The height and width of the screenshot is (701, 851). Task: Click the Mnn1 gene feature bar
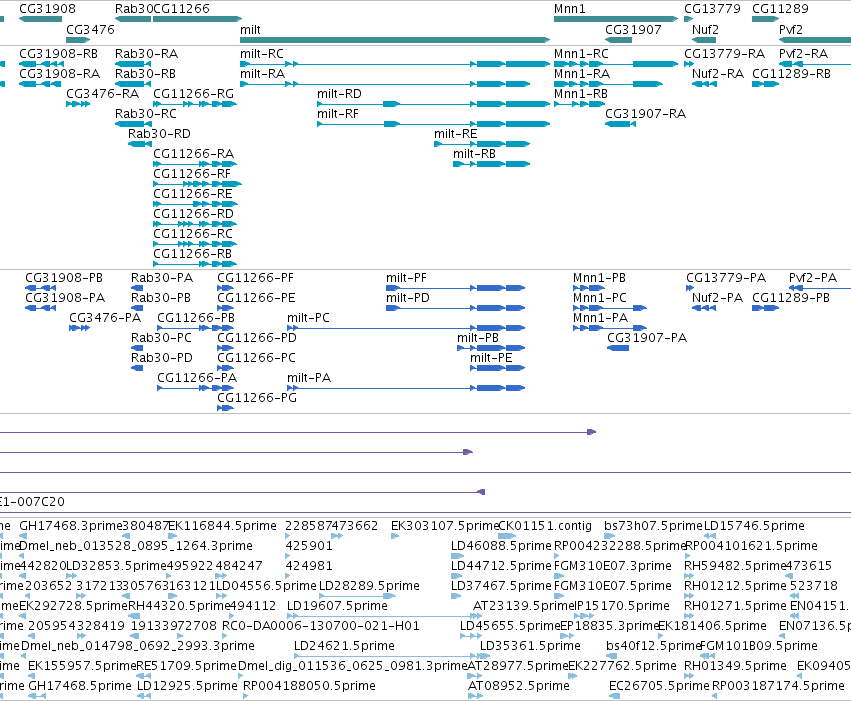[616, 19]
